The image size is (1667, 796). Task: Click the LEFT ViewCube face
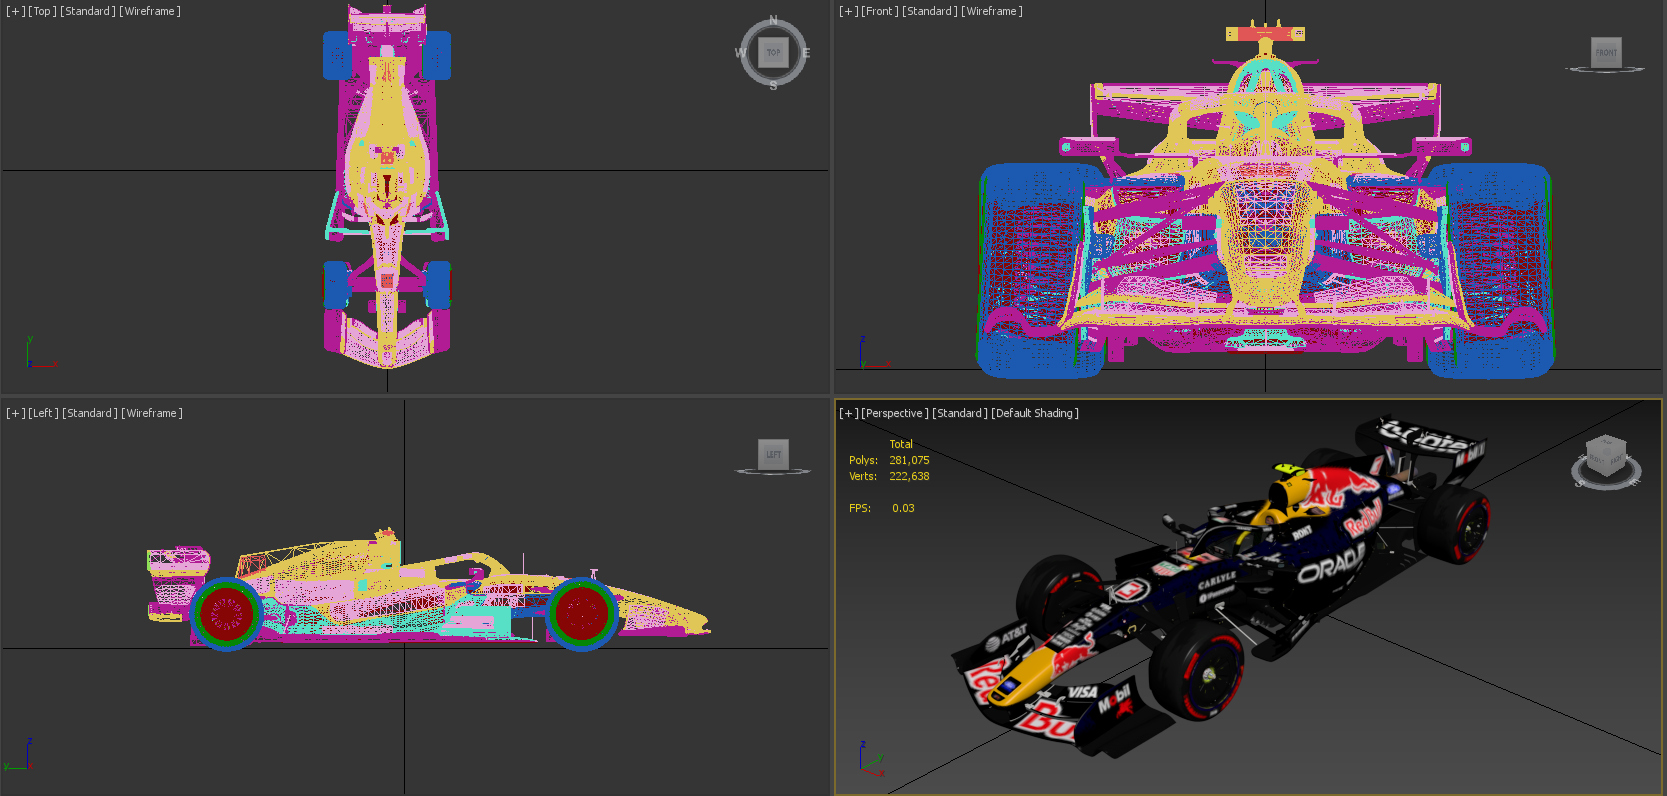click(773, 454)
